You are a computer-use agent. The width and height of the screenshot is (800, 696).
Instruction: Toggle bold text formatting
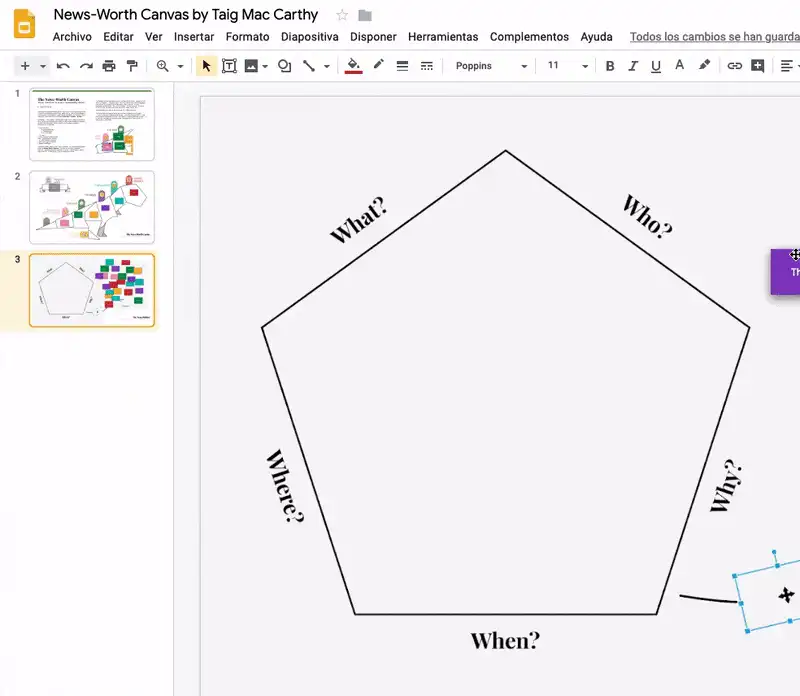tap(610, 66)
